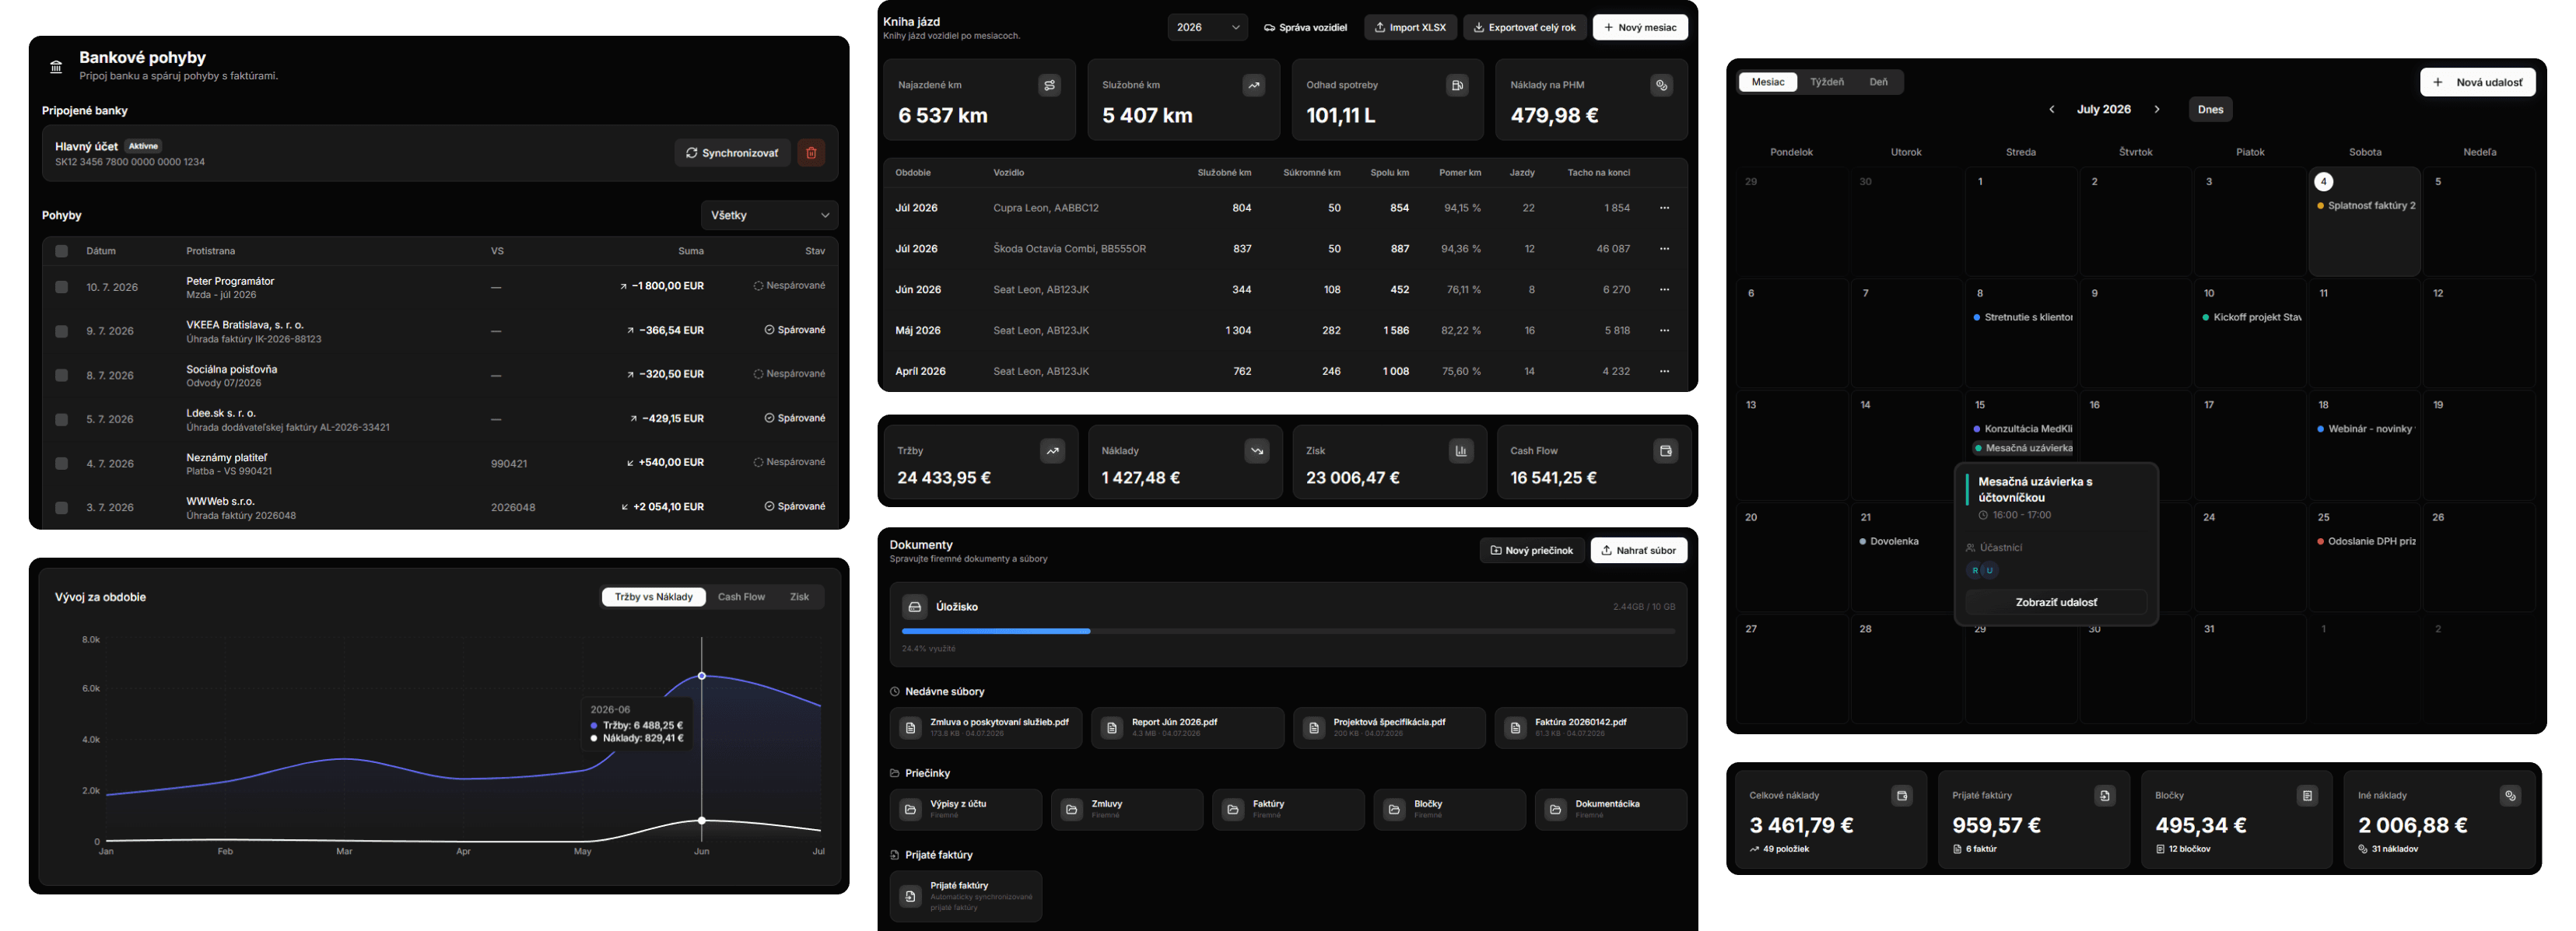Click the Tržby trending-up icon
This screenshot has height=931, width=2576.
pyautogui.click(x=1052, y=451)
